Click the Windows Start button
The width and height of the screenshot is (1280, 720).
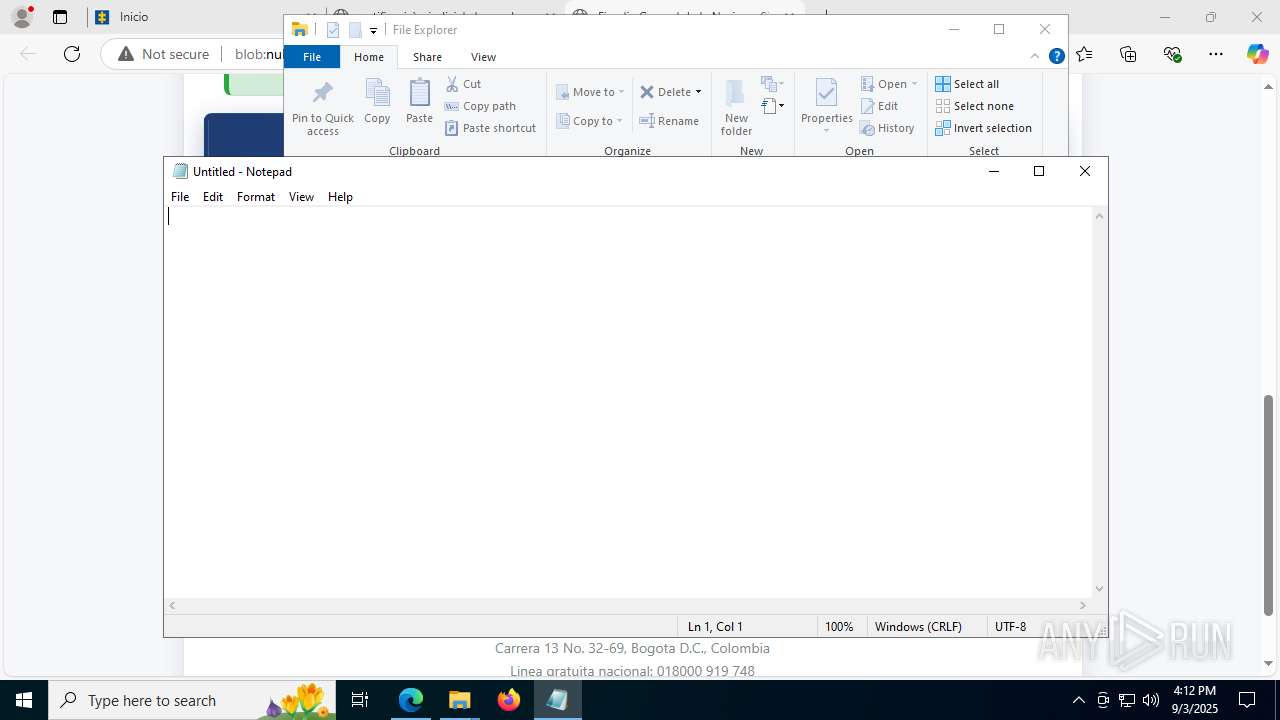[24, 700]
